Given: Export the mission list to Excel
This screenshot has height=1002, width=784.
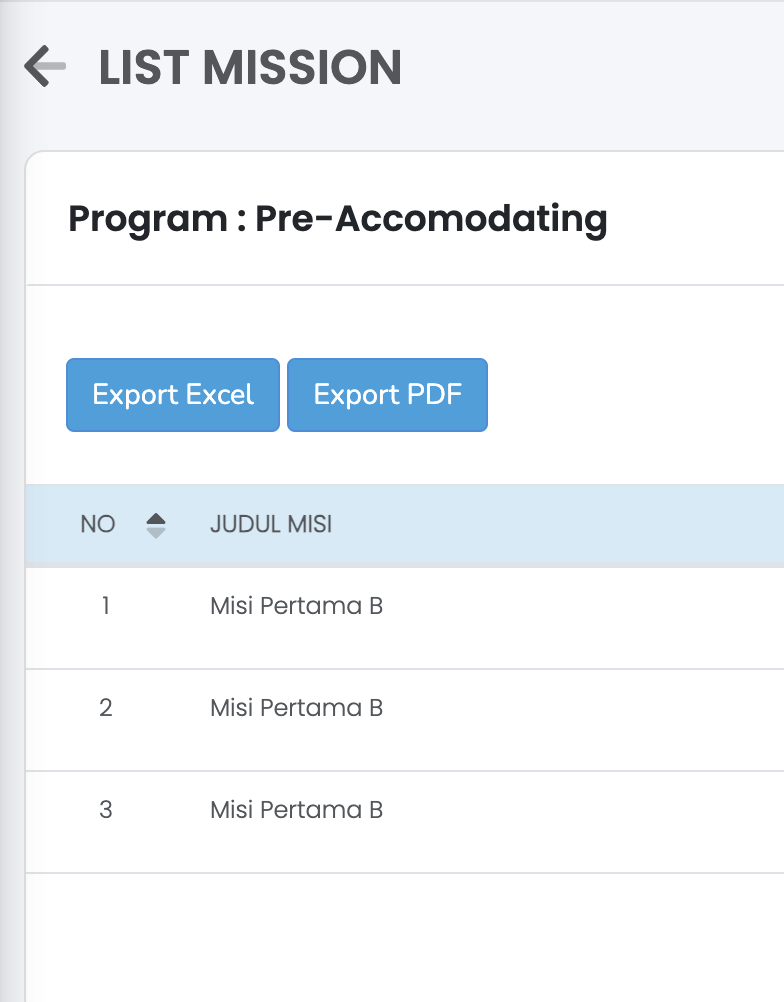Looking at the screenshot, I should pos(173,395).
